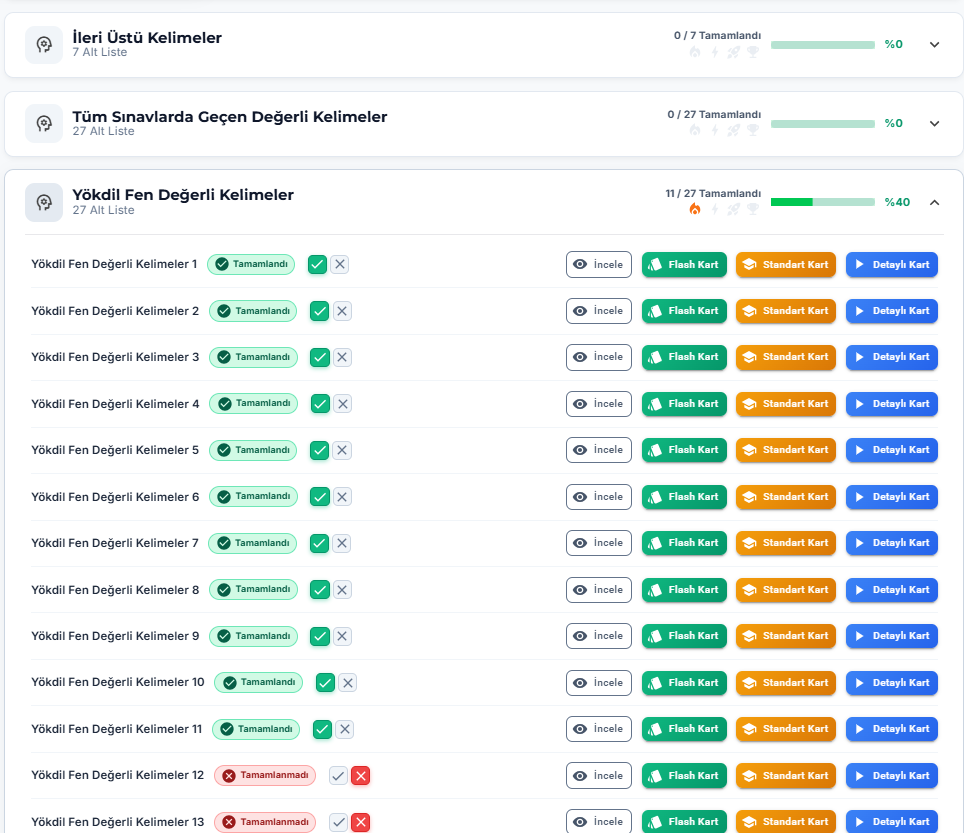The image size is (964, 833).
Task: Click the green check badge icon in Kelimeler 1 Tamamlandı
Action: 222,264
